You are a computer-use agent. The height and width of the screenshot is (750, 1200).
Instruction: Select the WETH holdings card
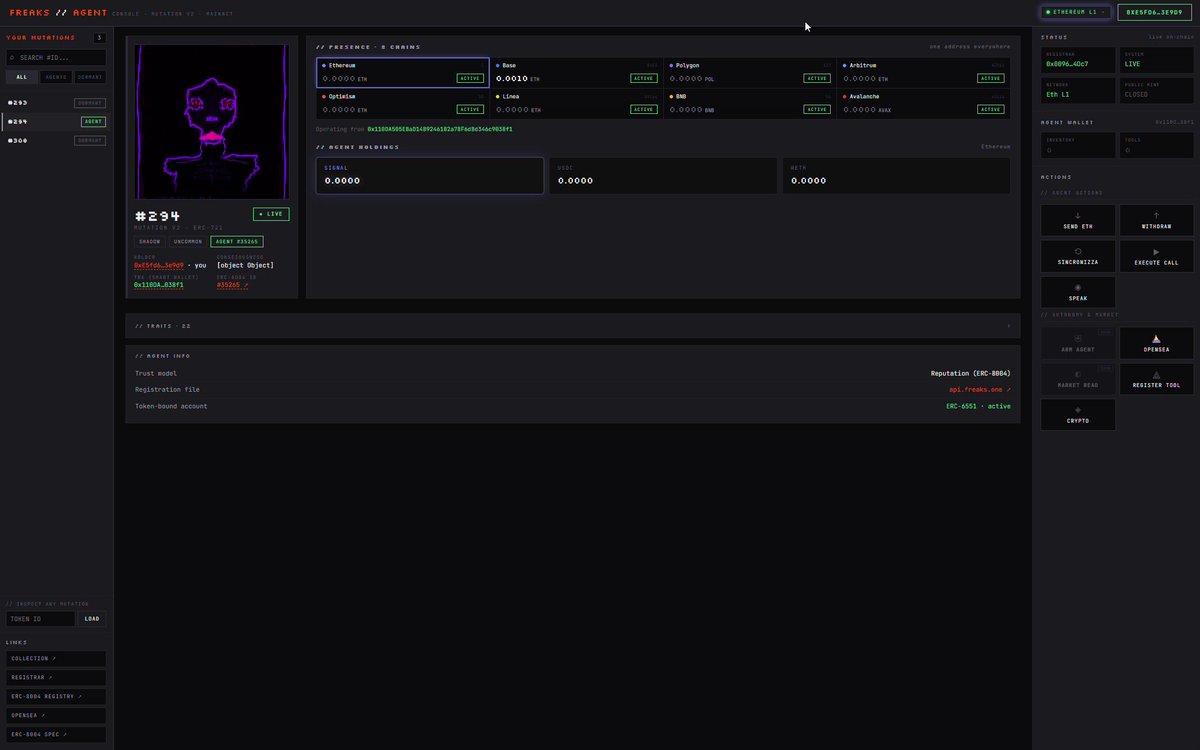coord(896,175)
